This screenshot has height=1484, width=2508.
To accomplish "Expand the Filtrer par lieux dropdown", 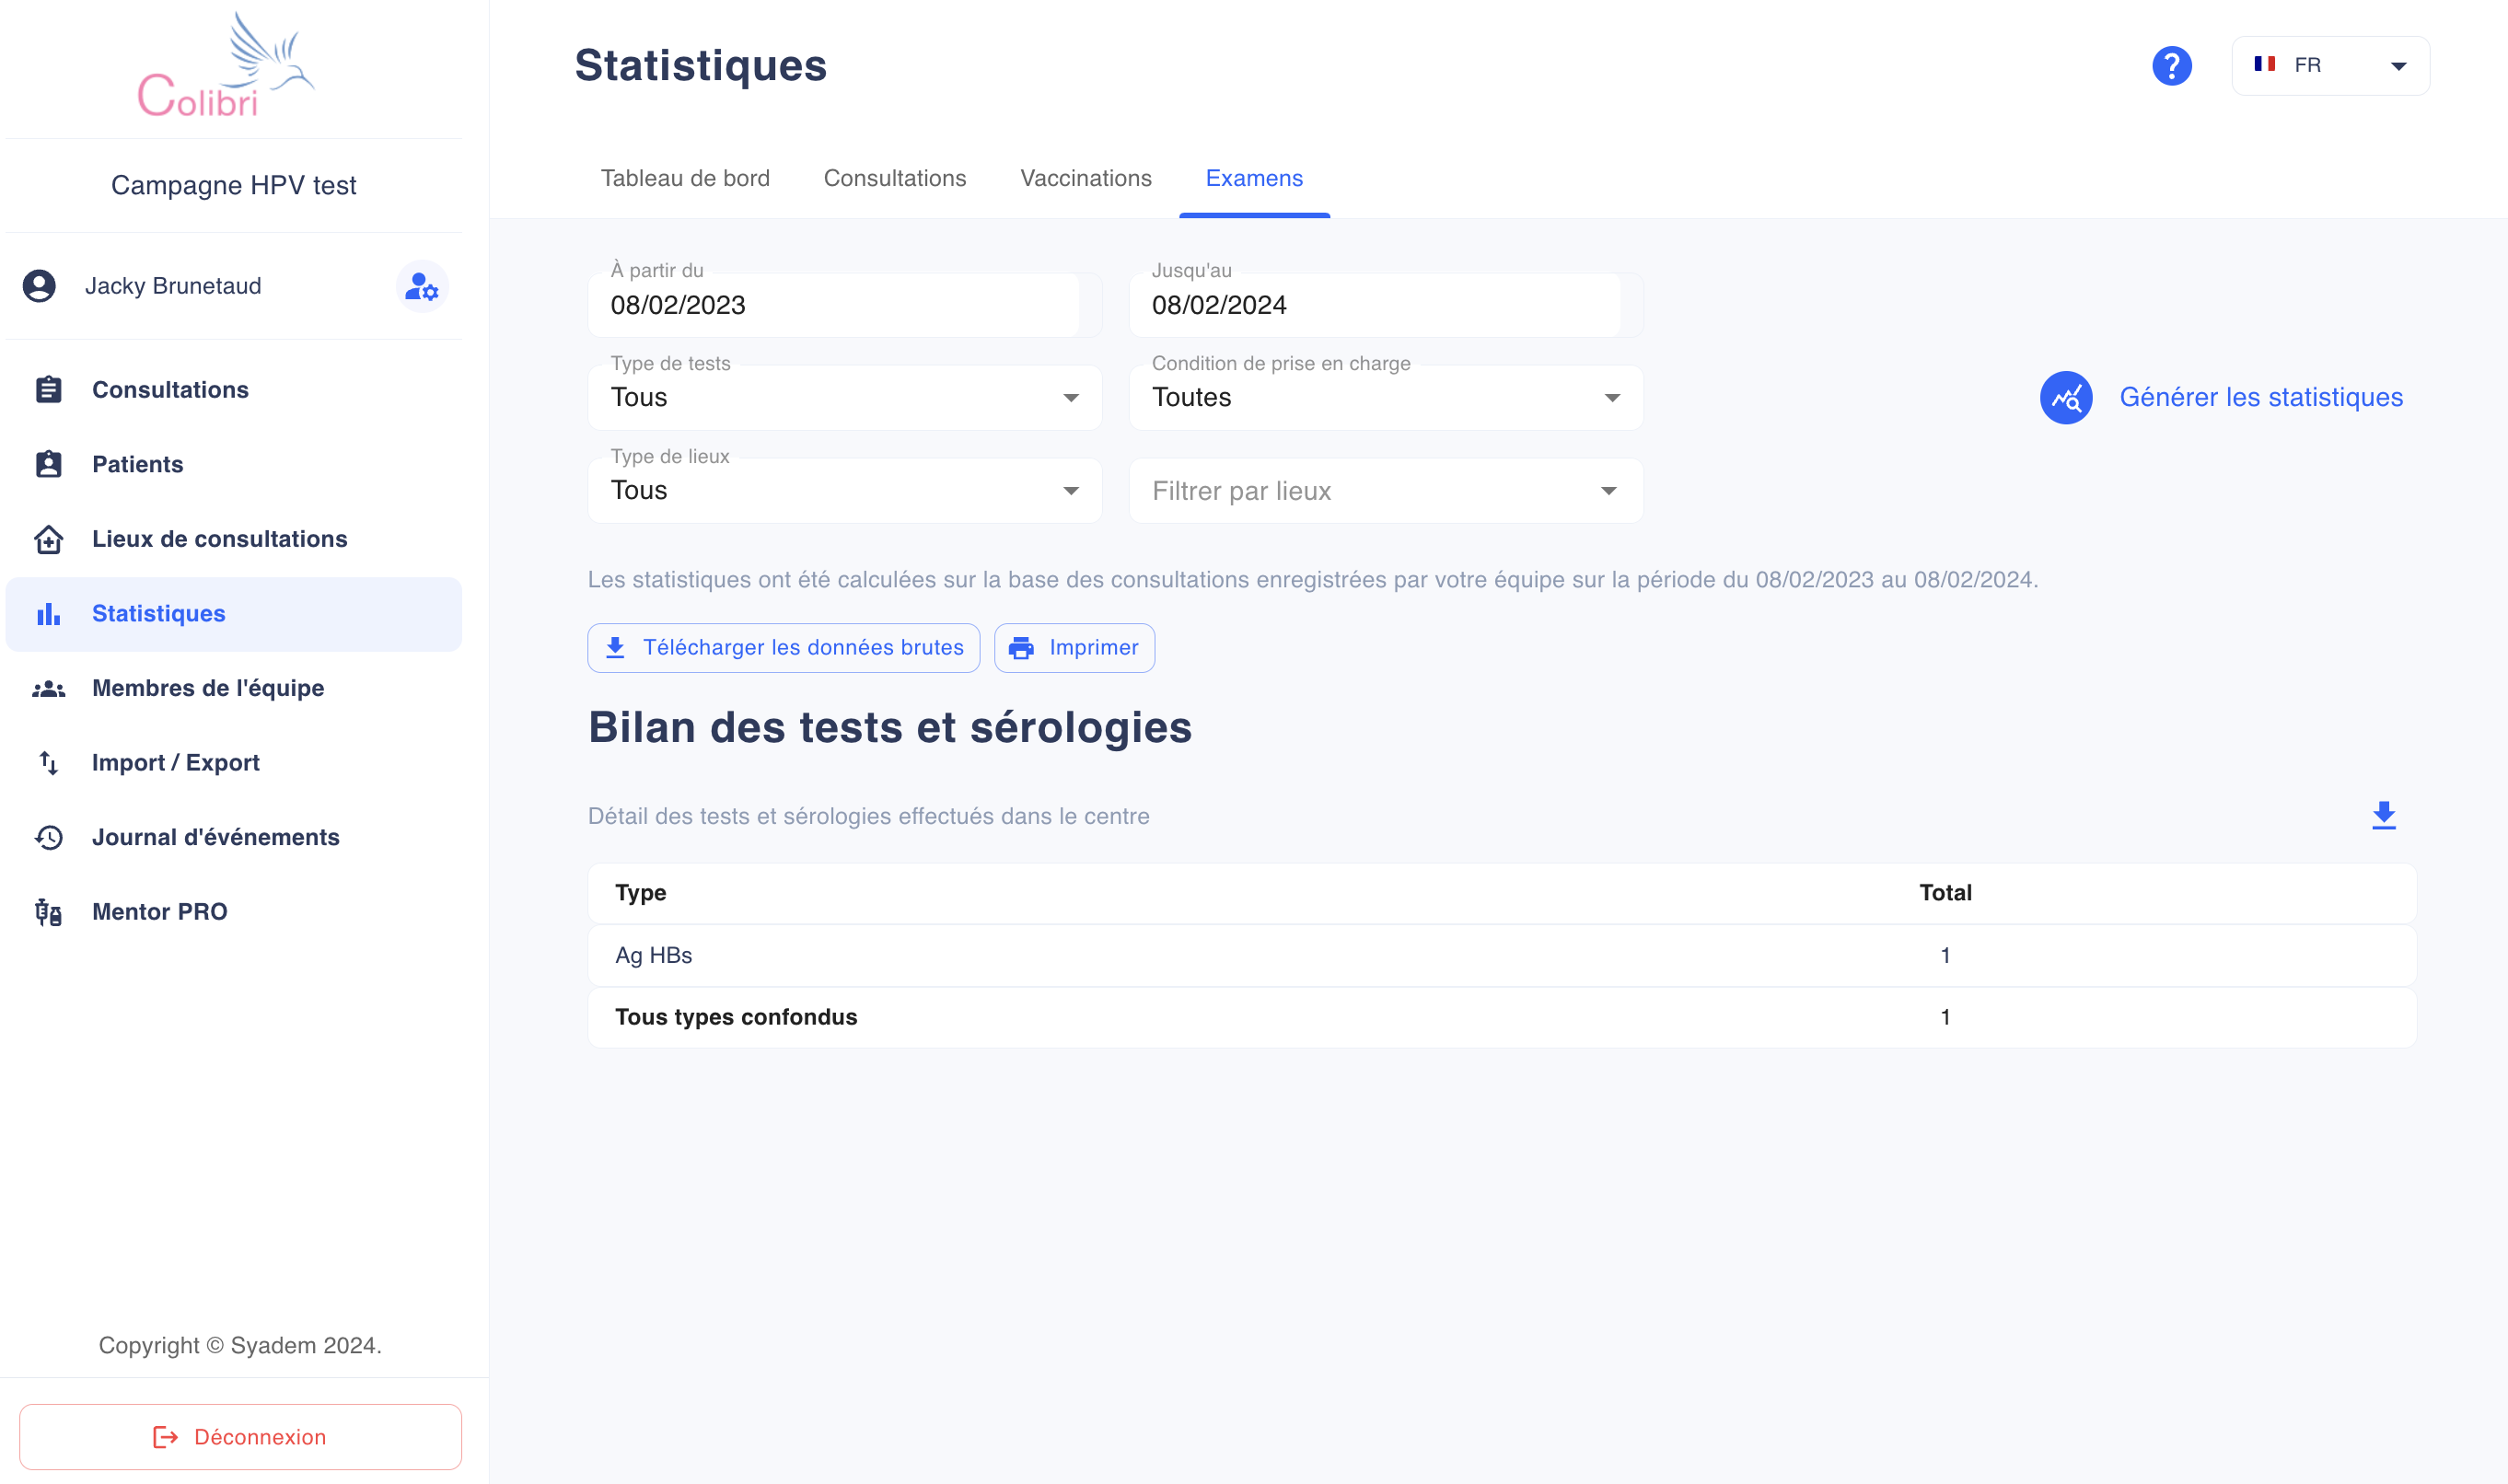I will point(1386,491).
